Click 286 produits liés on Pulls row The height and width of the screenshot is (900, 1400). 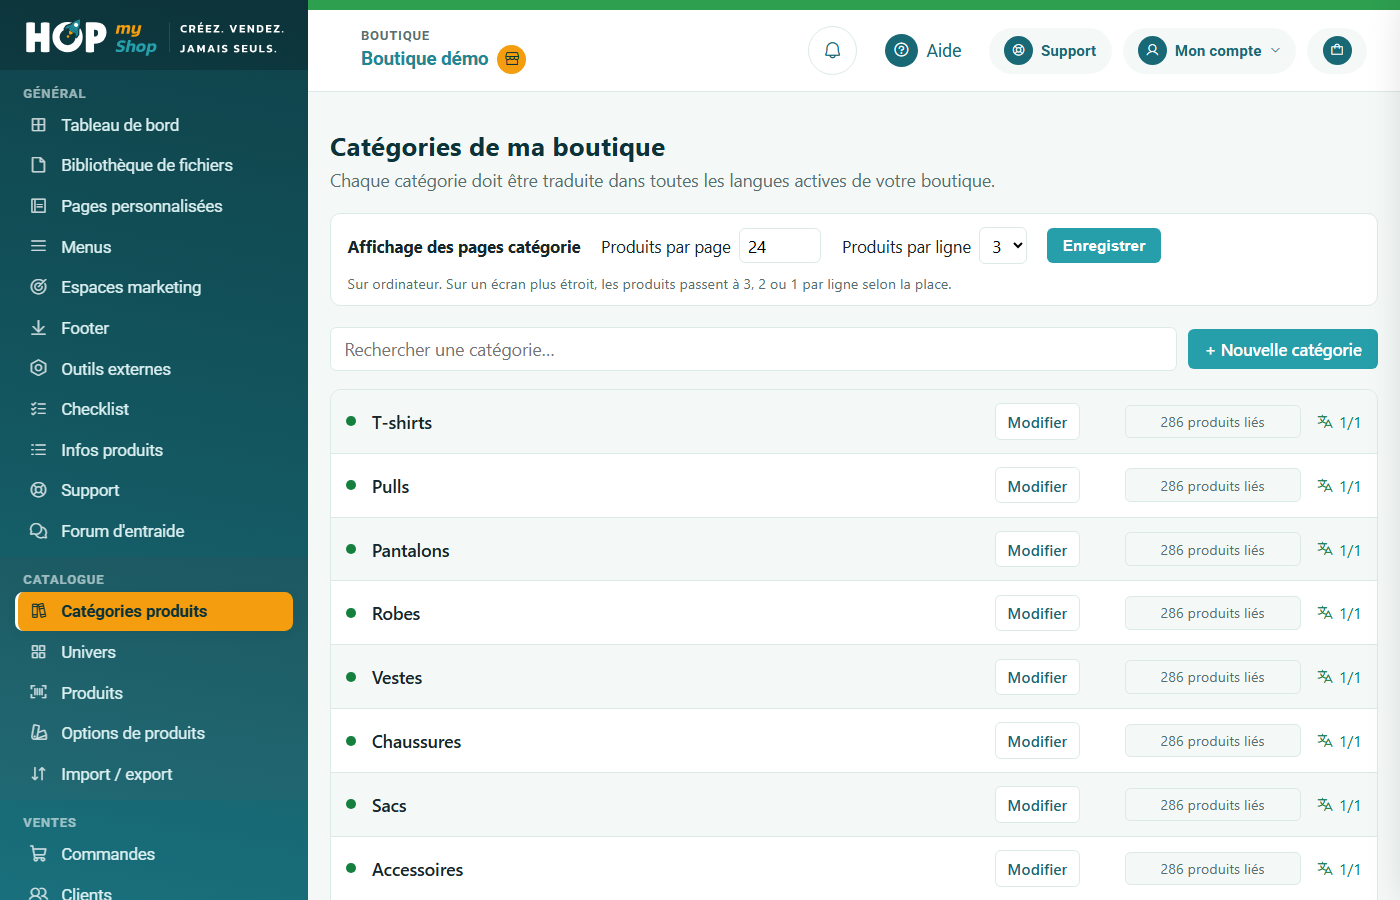click(x=1213, y=486)
